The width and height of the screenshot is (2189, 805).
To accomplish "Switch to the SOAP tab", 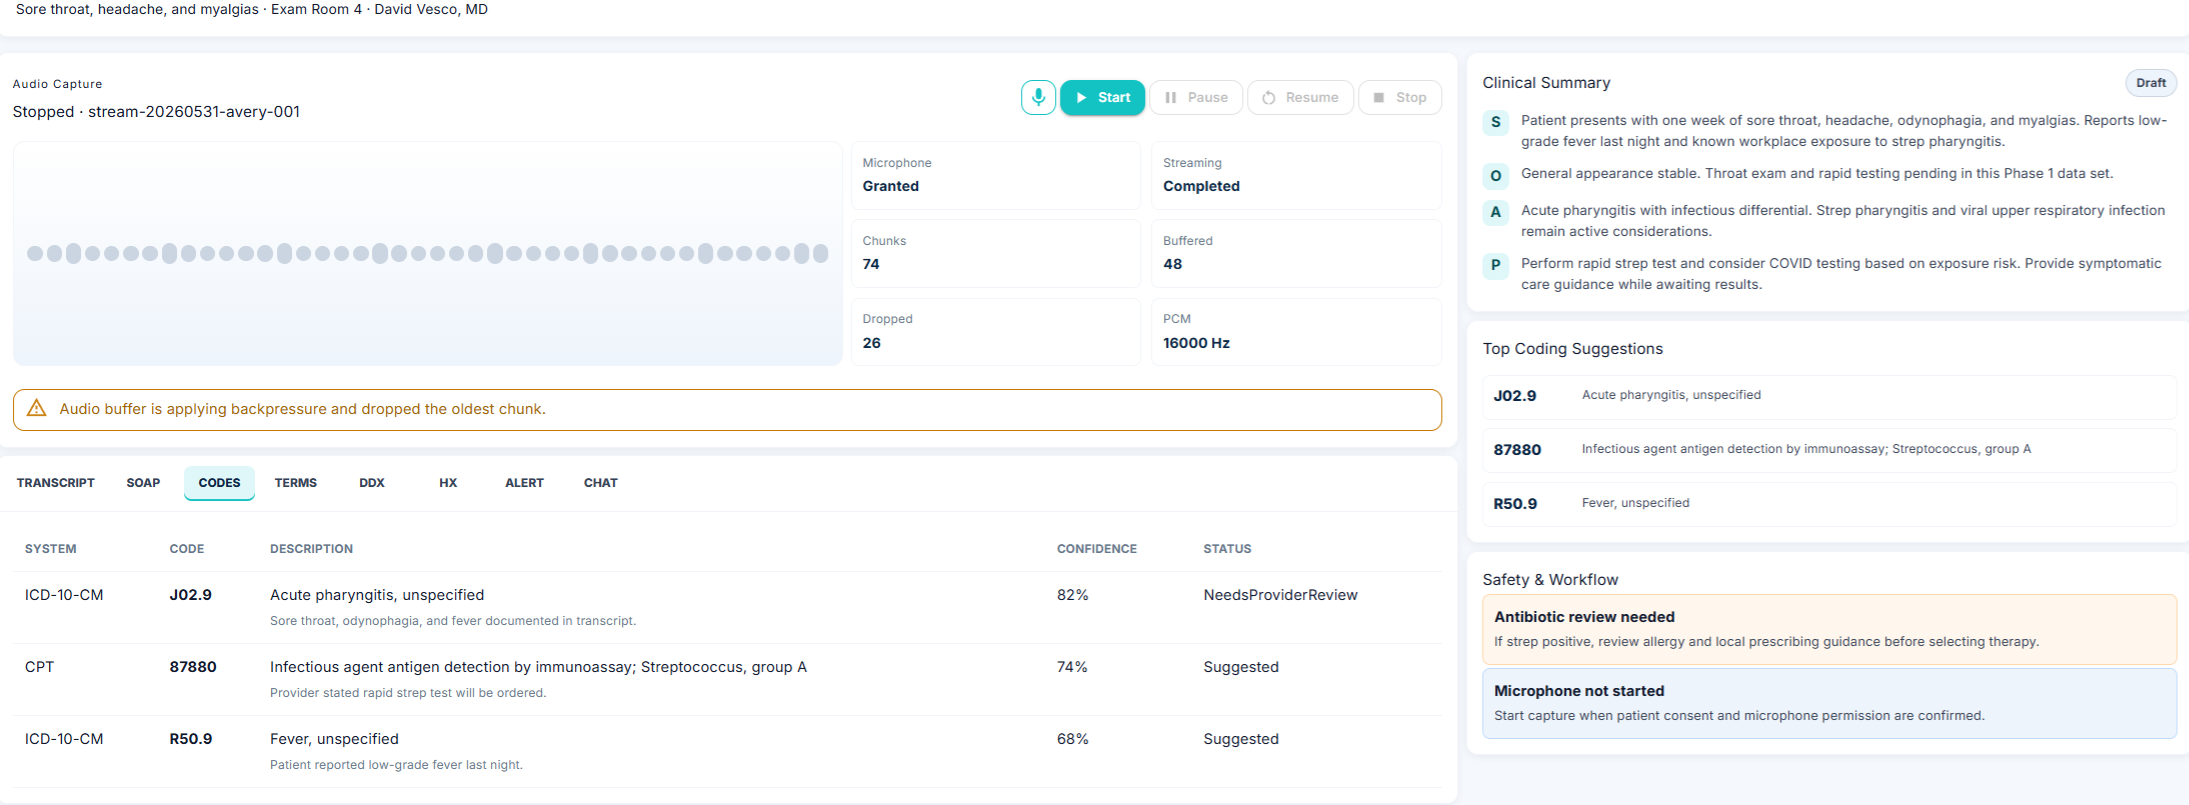I will (143, 483).
